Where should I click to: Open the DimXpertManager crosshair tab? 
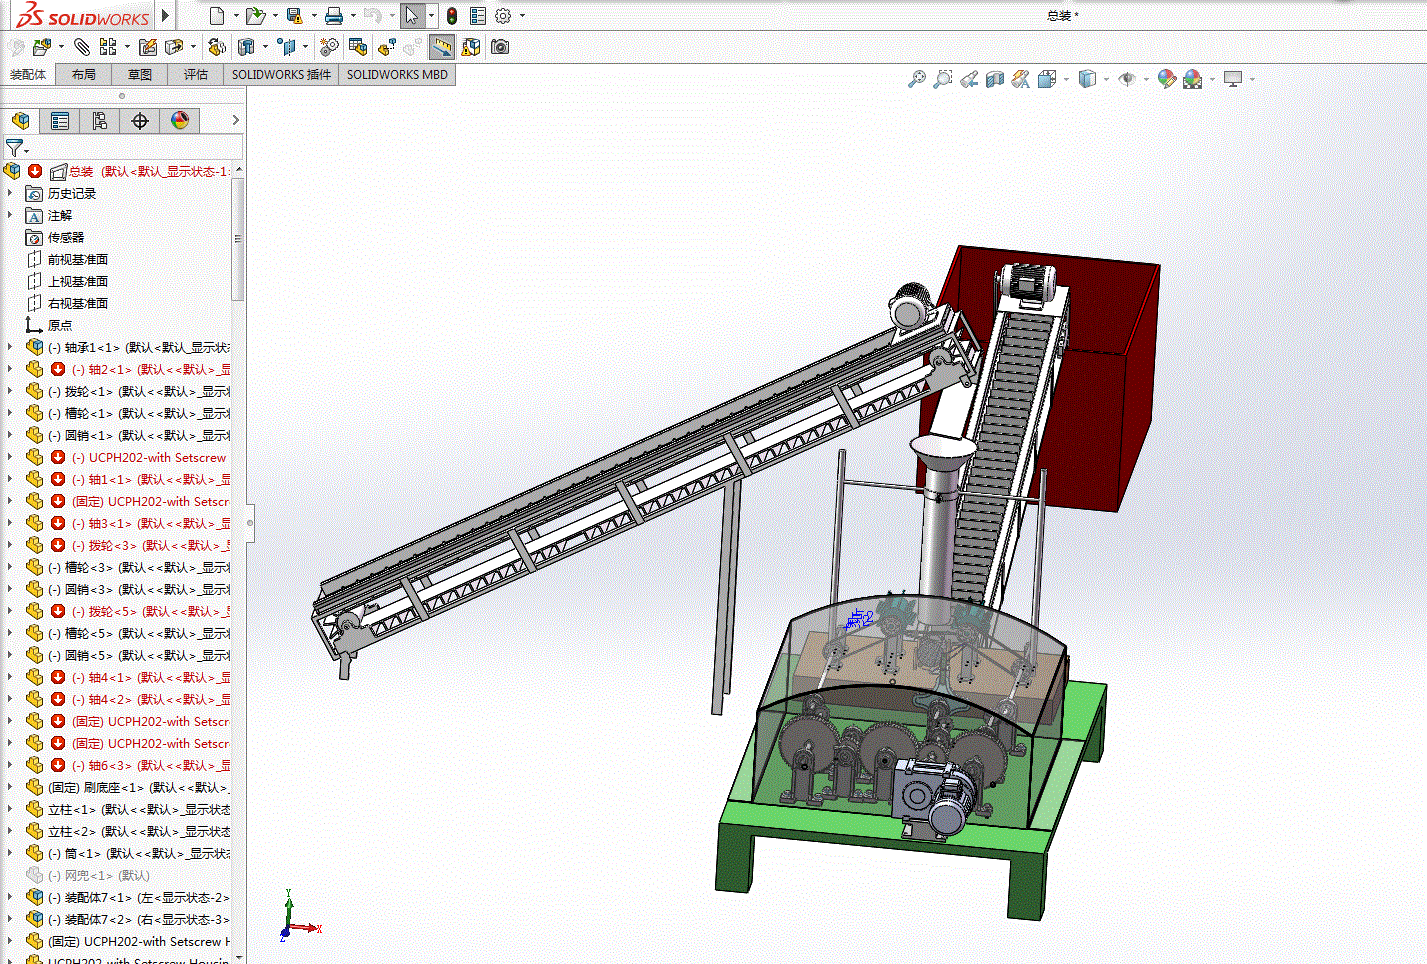point(140,121)
